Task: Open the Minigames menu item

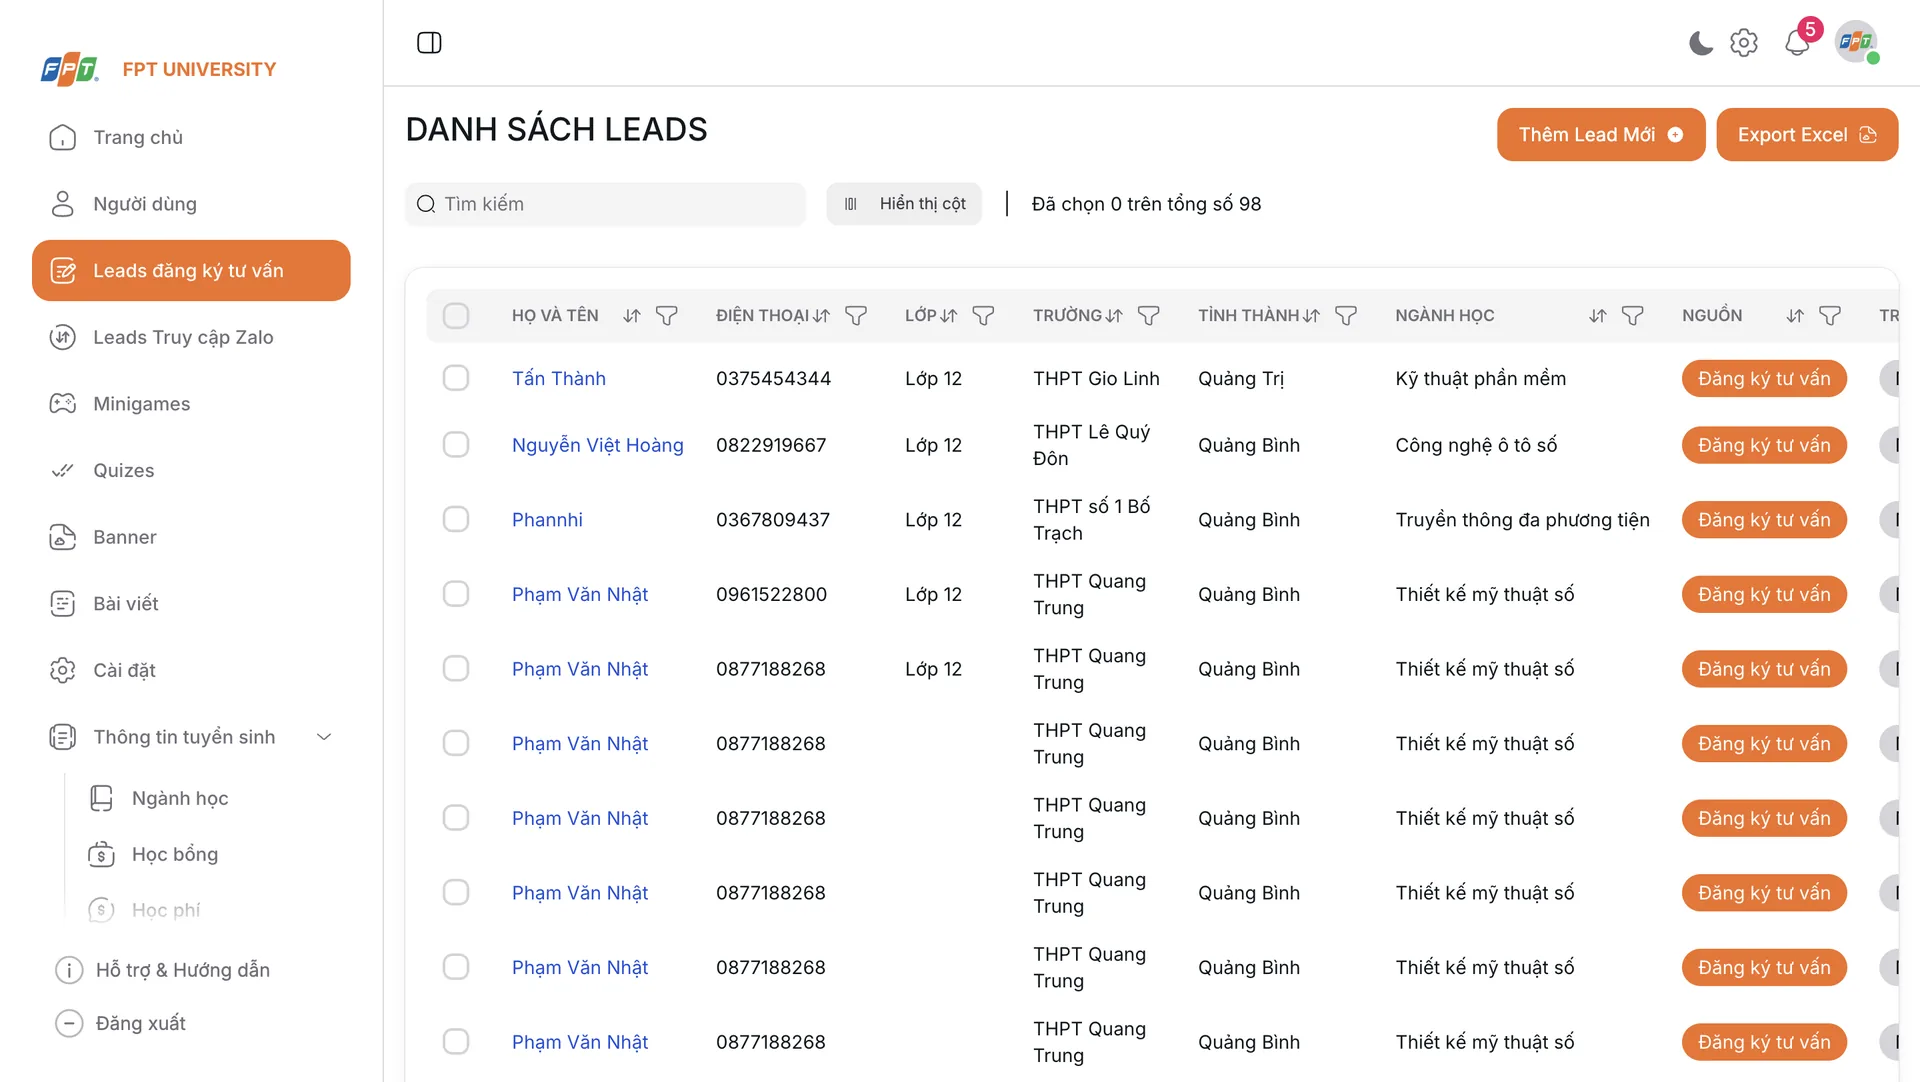Action: pyautogui.click(x=141, y=404)
